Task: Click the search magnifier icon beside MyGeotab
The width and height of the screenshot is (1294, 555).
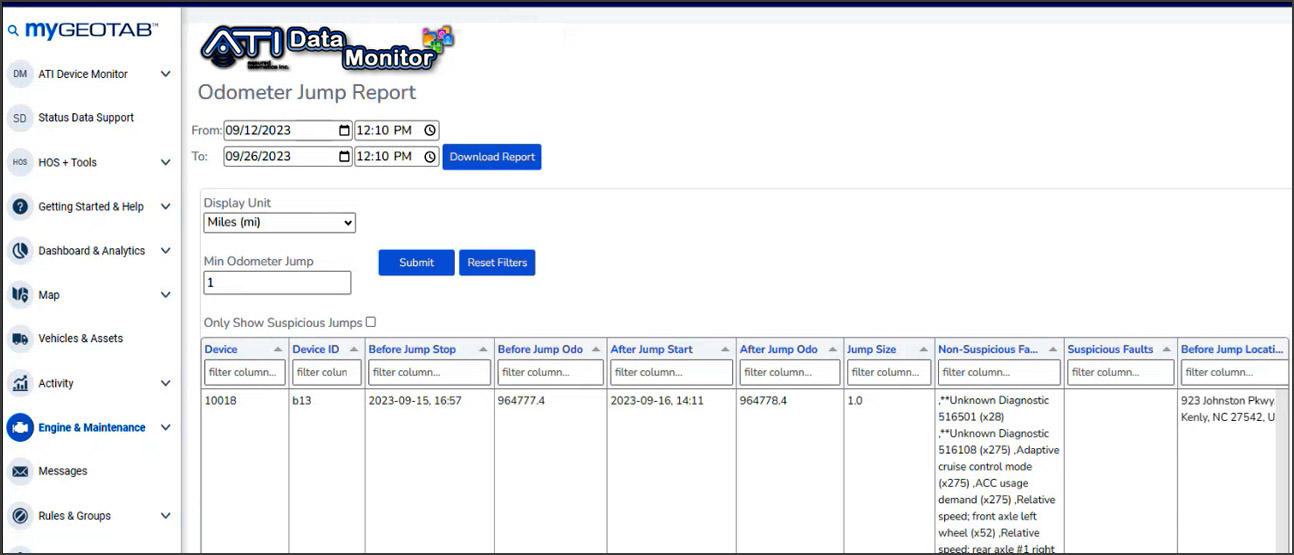Action: coord(13,31)
